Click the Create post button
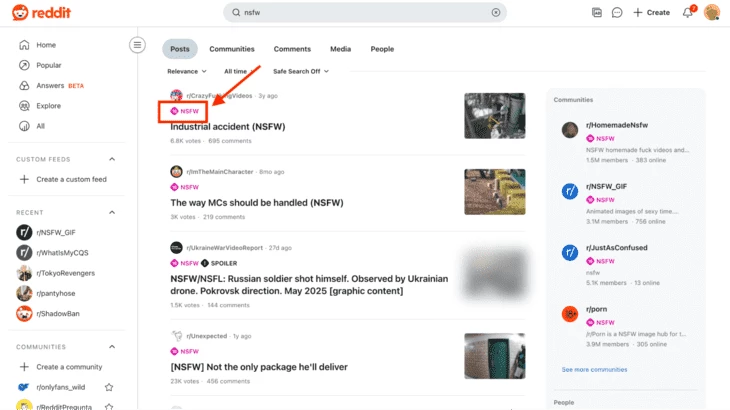This screenshot has height=410, width=730. (x=652, y=13)
